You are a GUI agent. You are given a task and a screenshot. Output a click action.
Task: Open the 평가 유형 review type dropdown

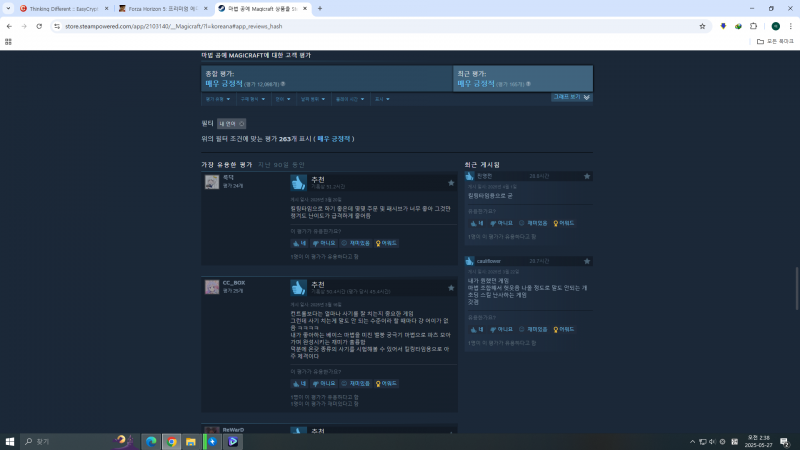pos(218,99)
